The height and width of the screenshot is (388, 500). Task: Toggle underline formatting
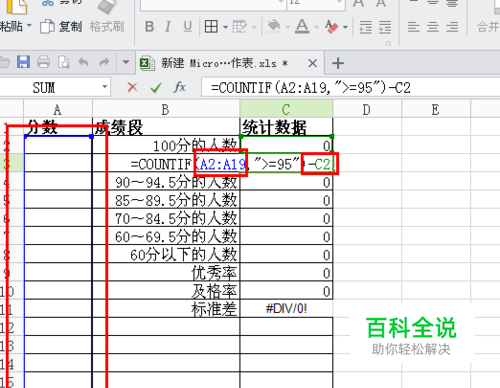(x=188, y=27)
